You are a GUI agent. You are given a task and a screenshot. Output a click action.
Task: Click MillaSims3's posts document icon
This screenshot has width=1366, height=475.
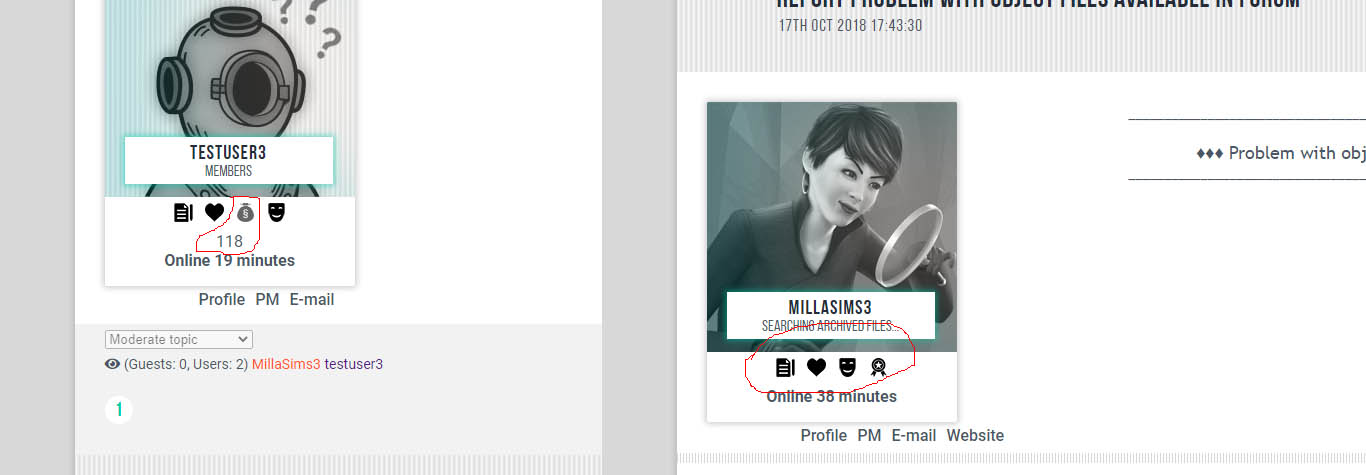(785, 367)
